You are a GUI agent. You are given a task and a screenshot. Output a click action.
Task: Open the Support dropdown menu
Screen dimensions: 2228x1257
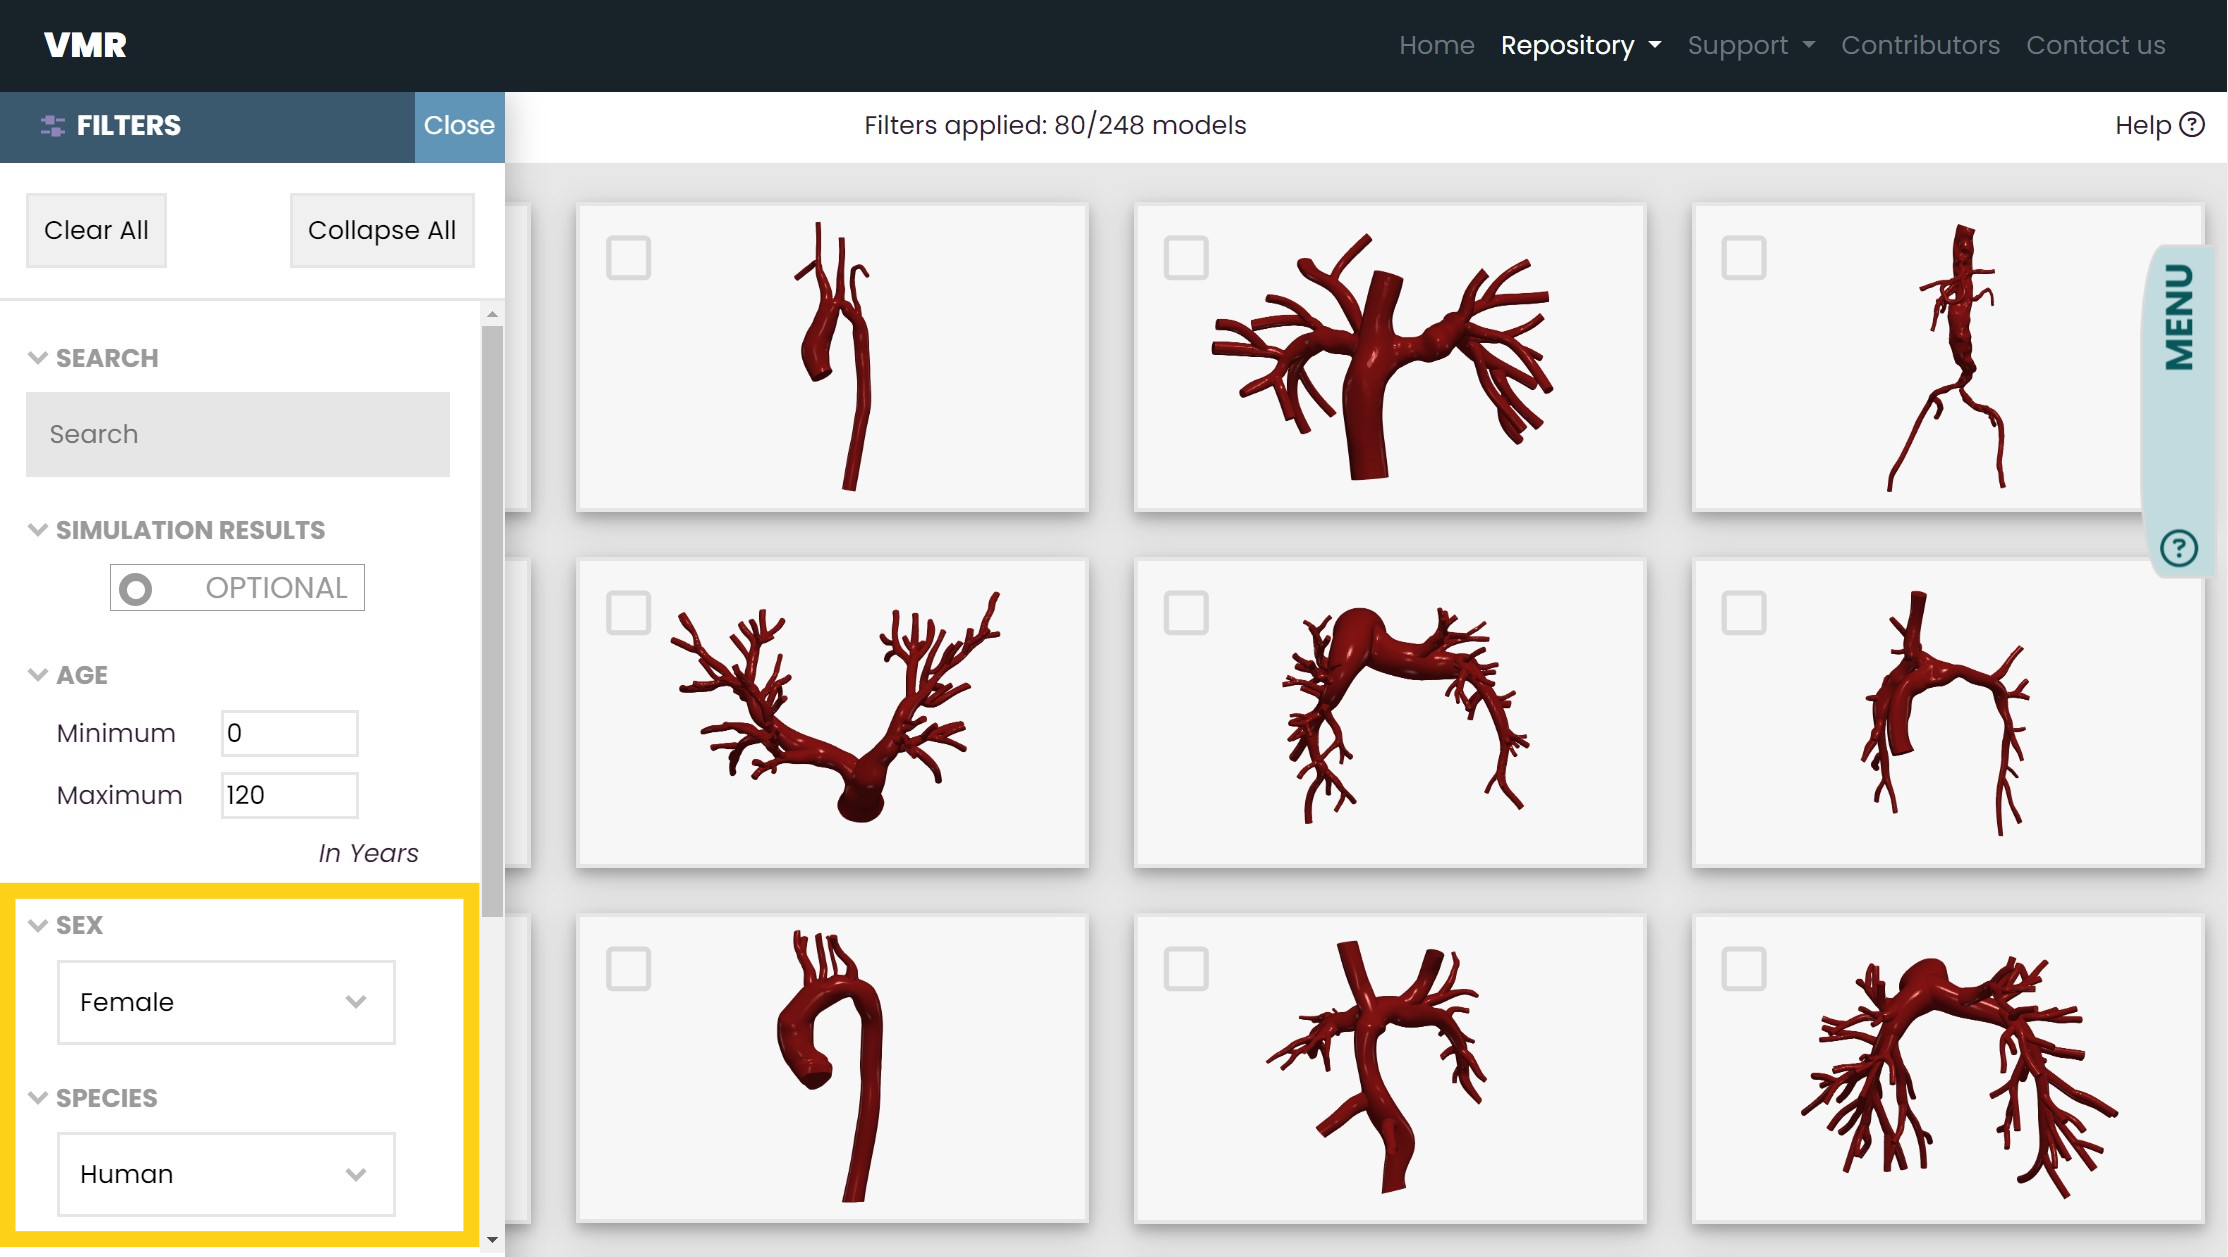pos(1751,44)
